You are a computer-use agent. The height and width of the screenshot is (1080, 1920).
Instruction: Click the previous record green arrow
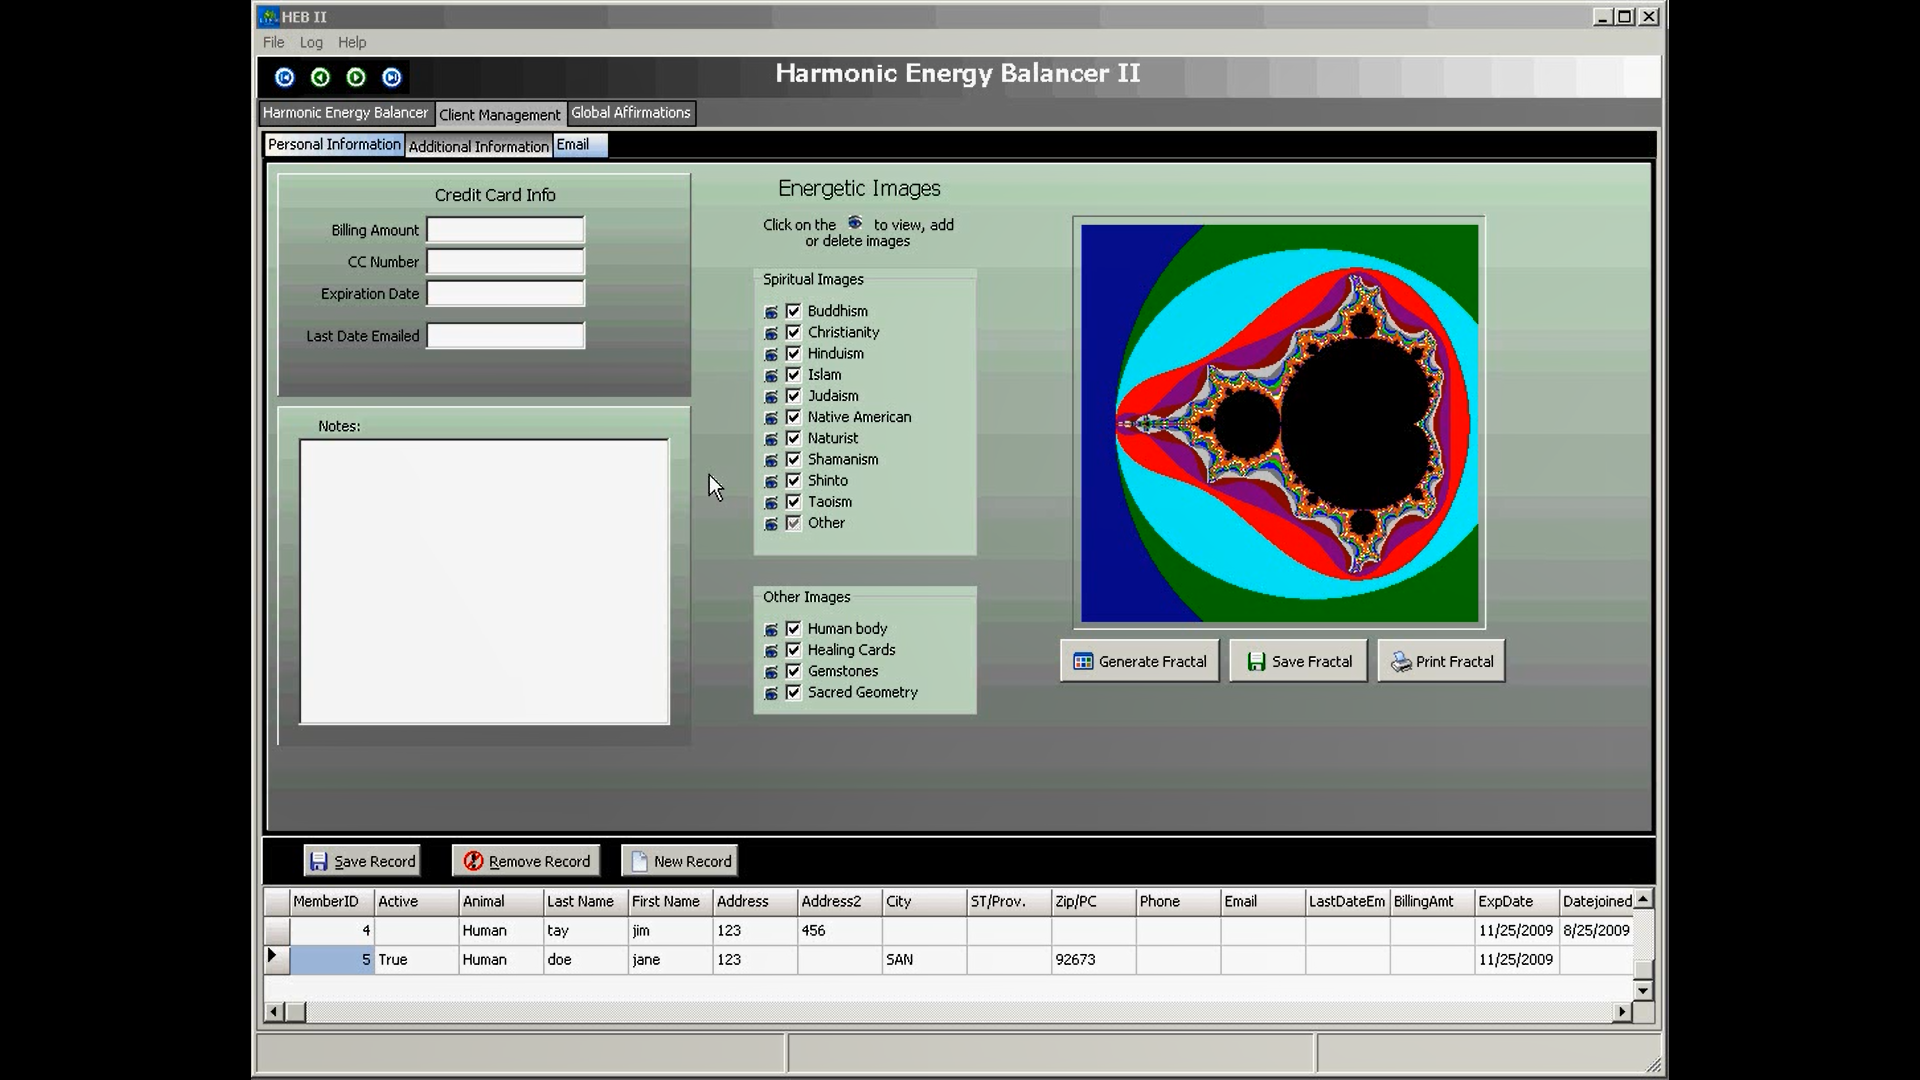tap(320, 77)
